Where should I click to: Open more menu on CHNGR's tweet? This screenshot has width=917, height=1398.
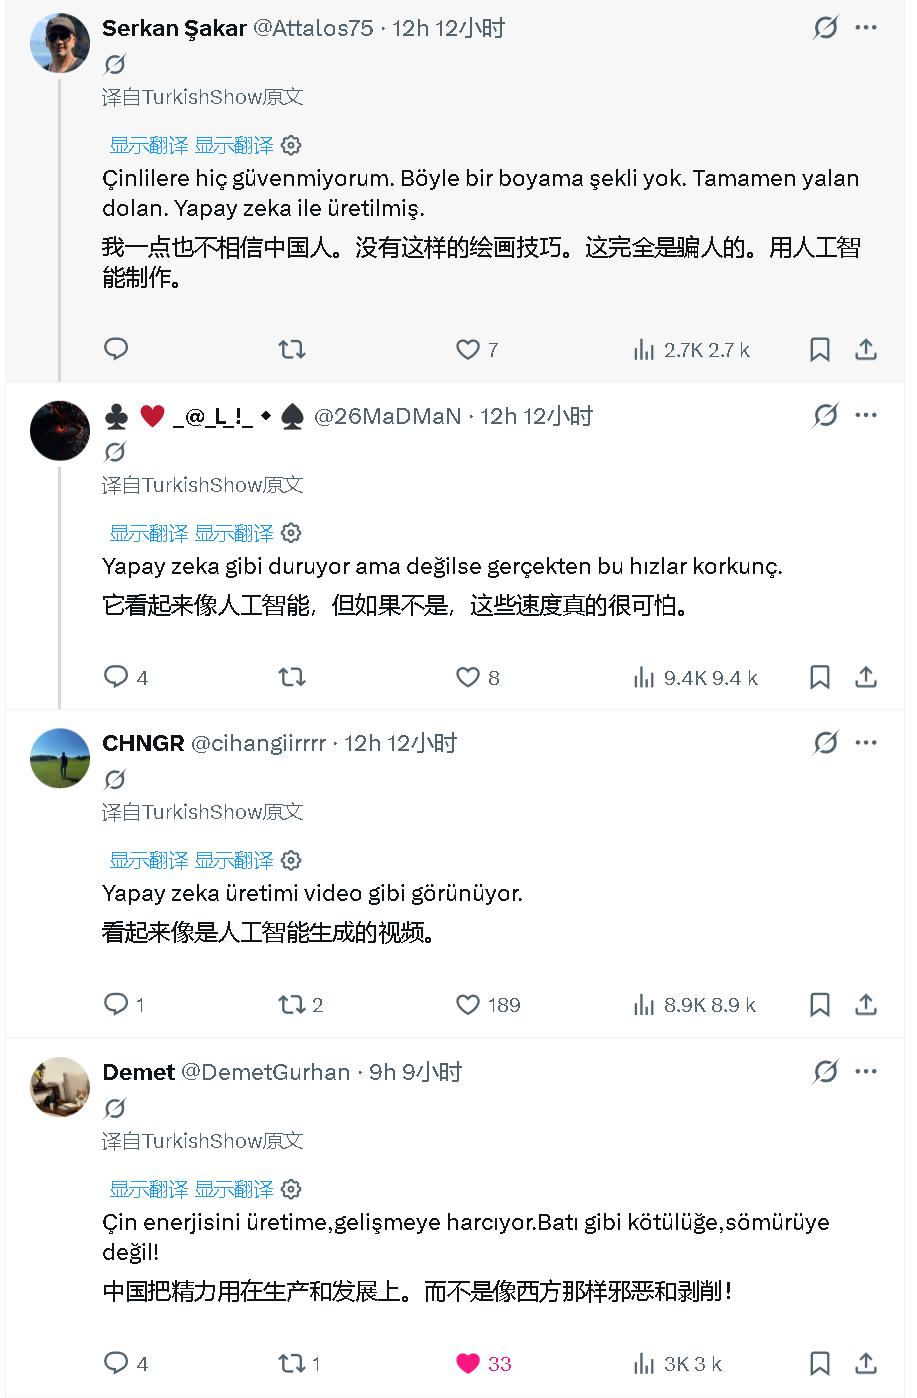(x=866, y=742)
